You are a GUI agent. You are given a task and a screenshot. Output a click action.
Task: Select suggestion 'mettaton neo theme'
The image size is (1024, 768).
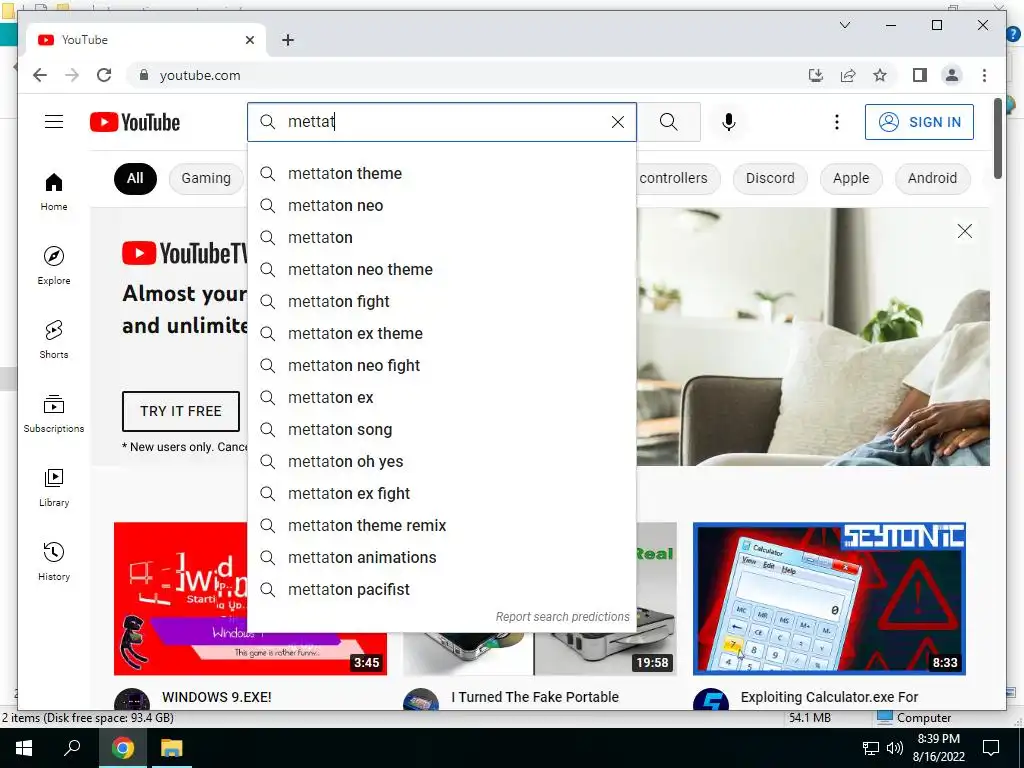click(x=442, y=270)
